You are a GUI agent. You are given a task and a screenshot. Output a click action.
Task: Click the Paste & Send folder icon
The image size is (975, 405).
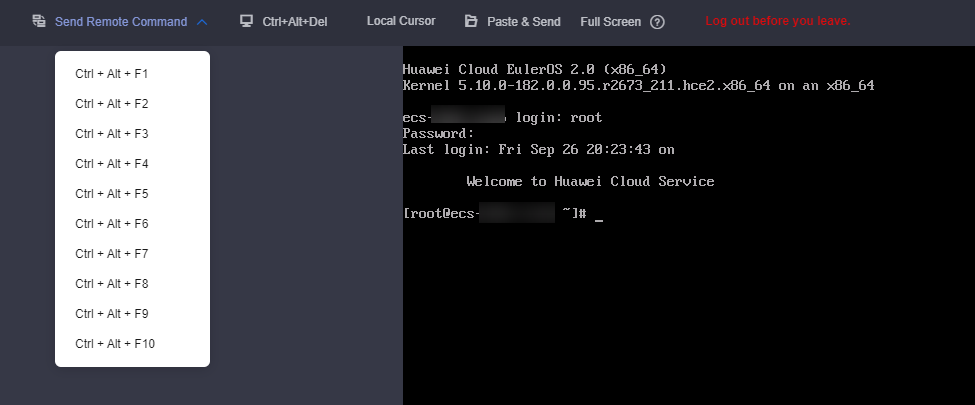click(471, 21)
